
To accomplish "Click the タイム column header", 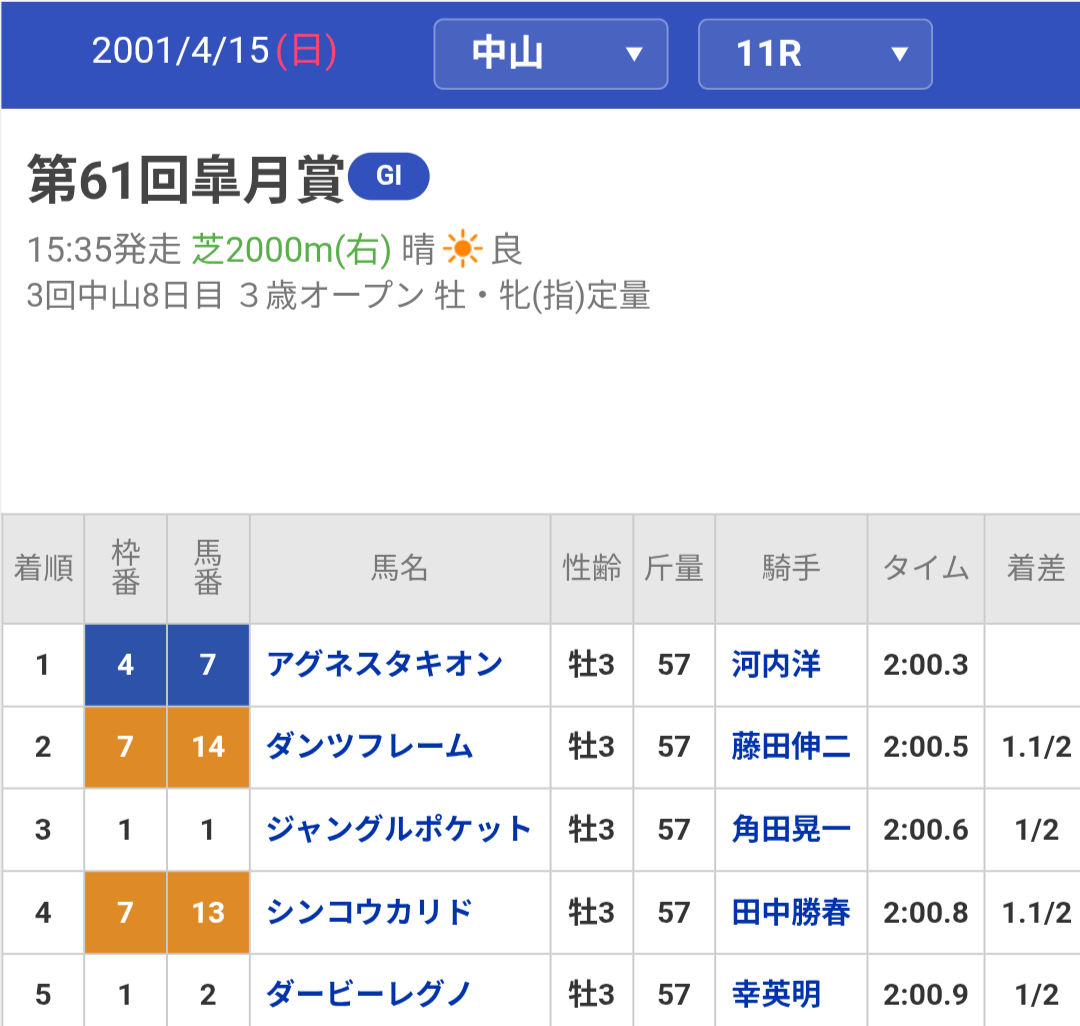I will tap(925, 569).
